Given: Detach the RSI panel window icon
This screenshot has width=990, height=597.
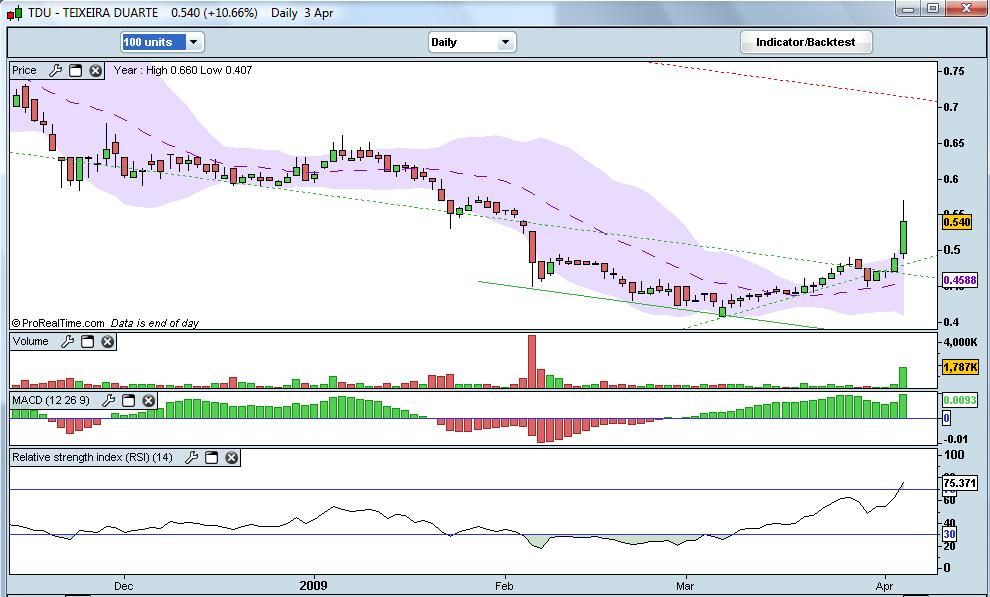Looking at the screenshot, I should pyautogui.click(x=212, y=458).
